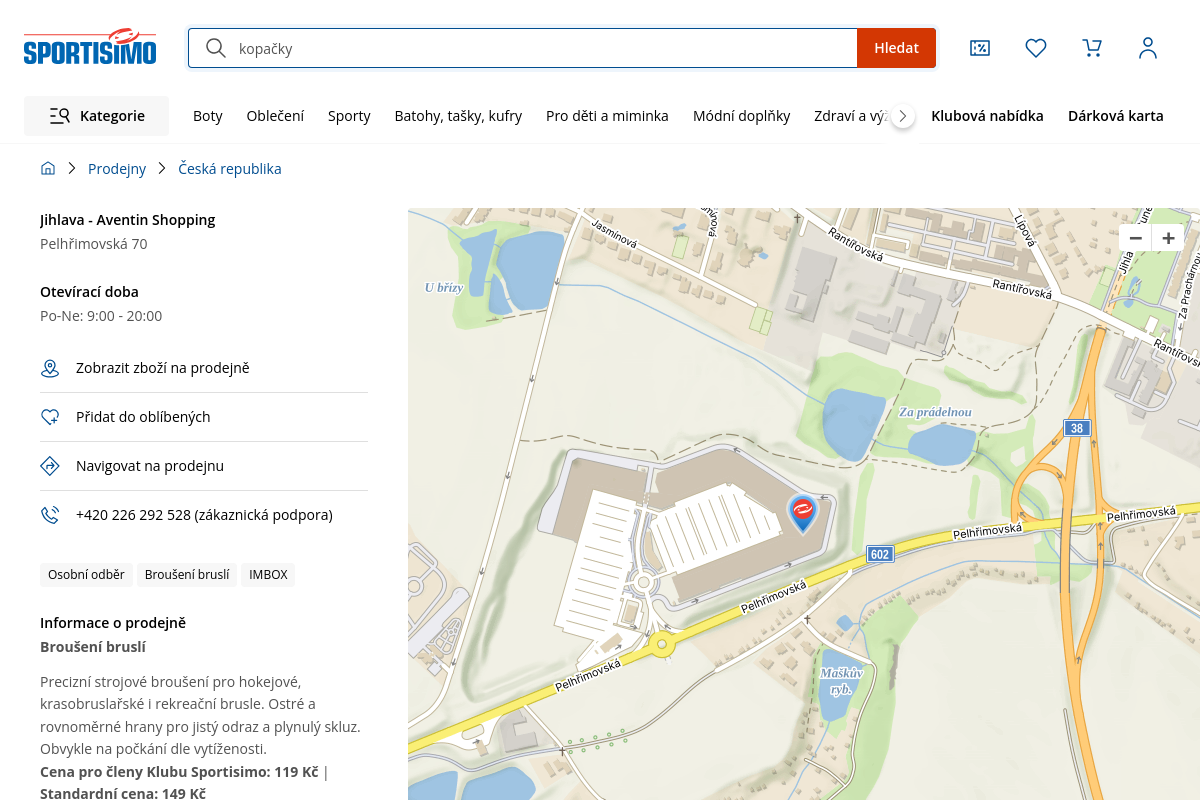1200x800 pixels.
Task: Open the discount coupon icon in header
Action: pos(980,48)
